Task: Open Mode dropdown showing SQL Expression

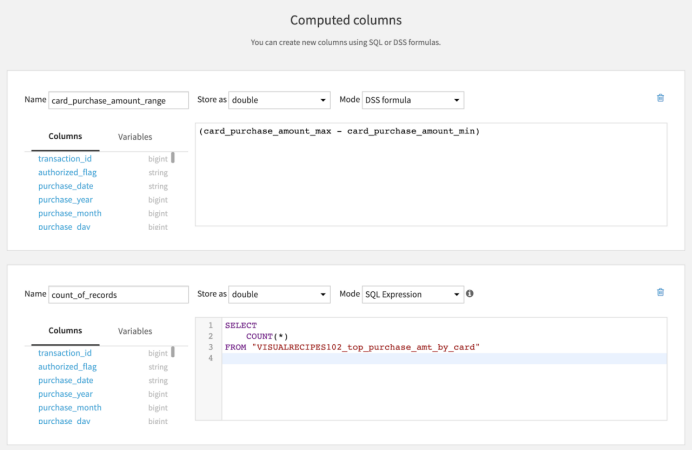Action: (x=413, y=294)
